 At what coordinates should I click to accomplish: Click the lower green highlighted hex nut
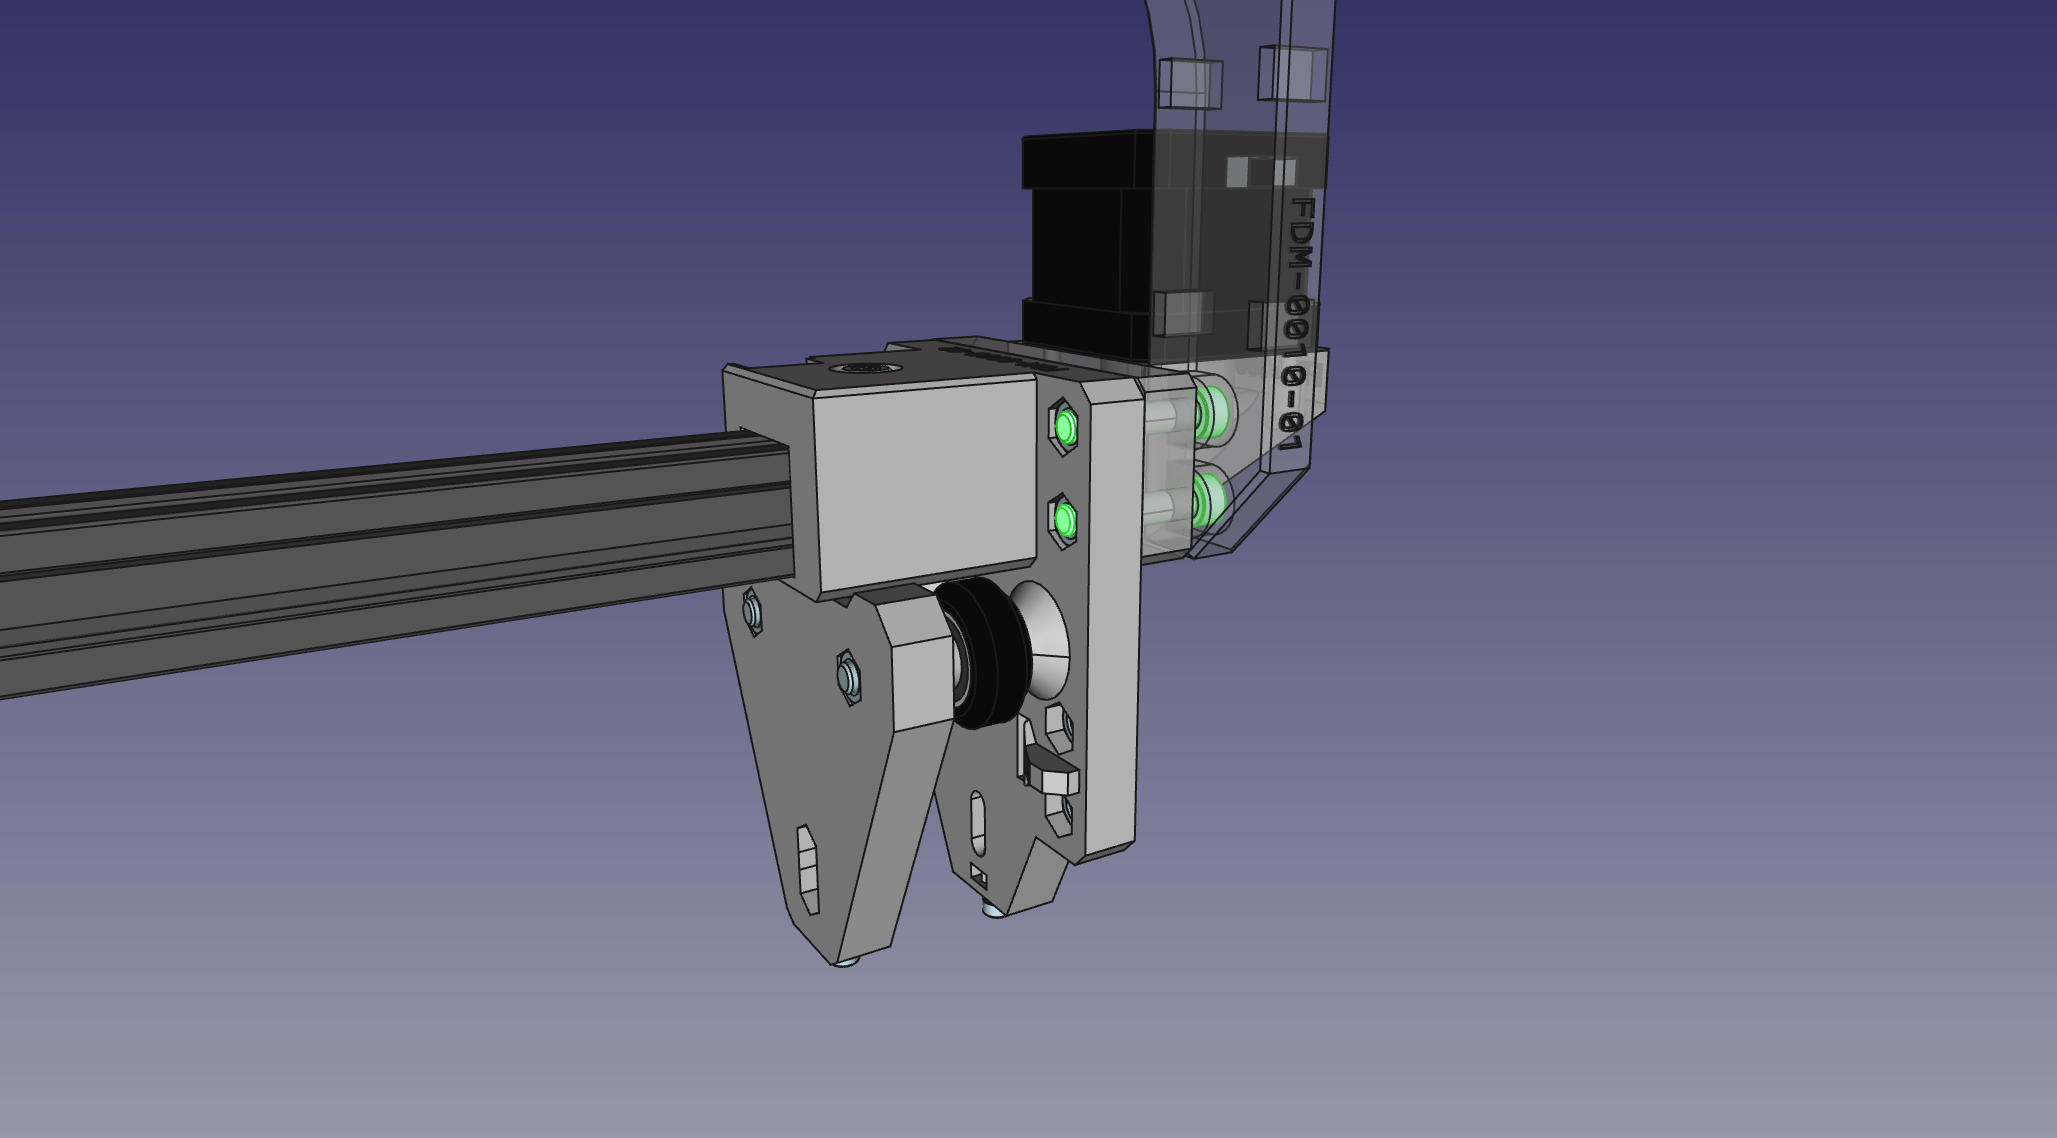click(x=1064, y=521)
